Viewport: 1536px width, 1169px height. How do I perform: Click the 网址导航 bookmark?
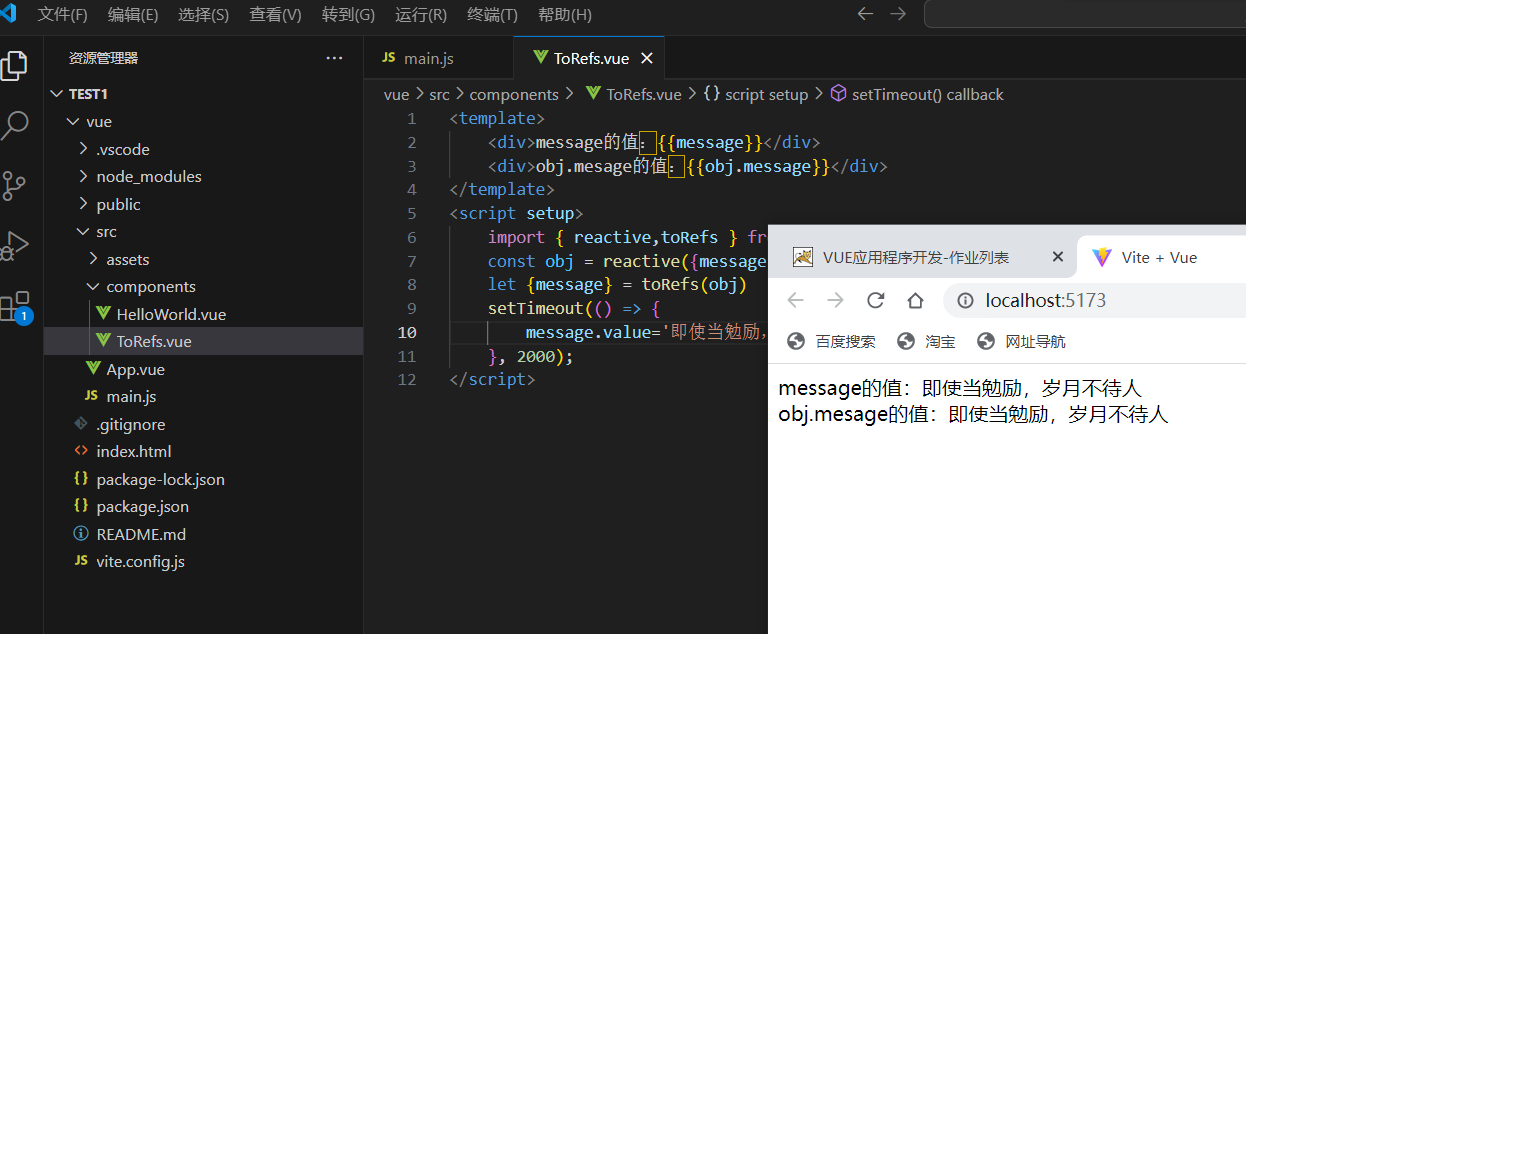point(1021,341)
